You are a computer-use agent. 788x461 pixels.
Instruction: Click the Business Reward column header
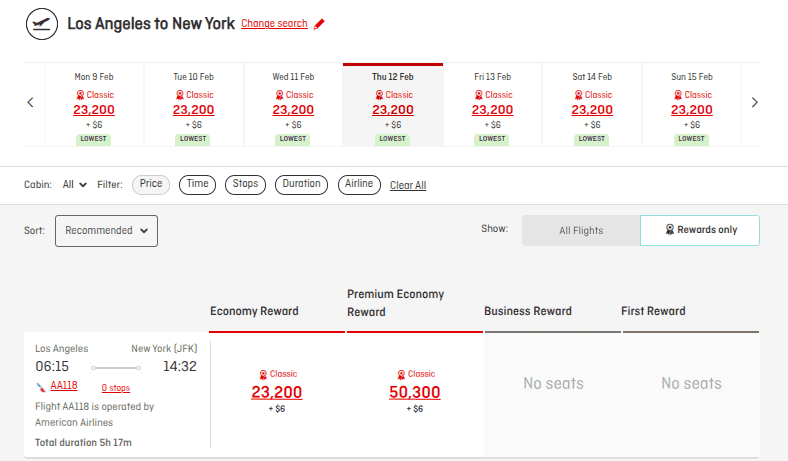pyautogui.click(x=528, y=311)
